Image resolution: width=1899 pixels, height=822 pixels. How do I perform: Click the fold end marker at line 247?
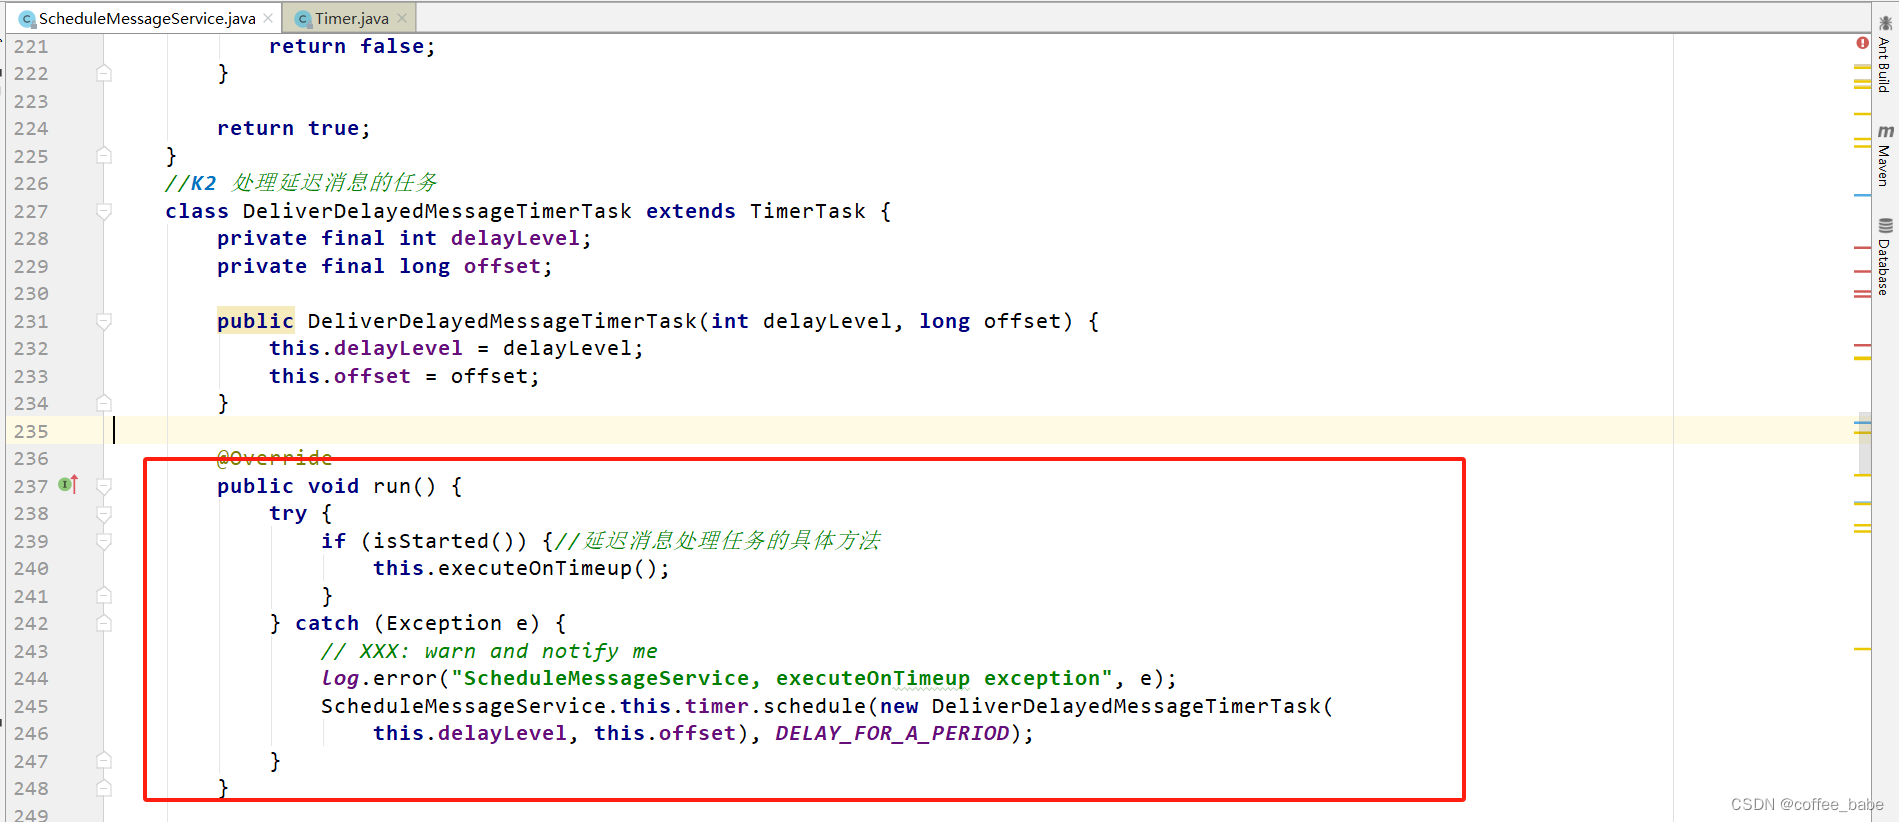[x=104, y=761]
